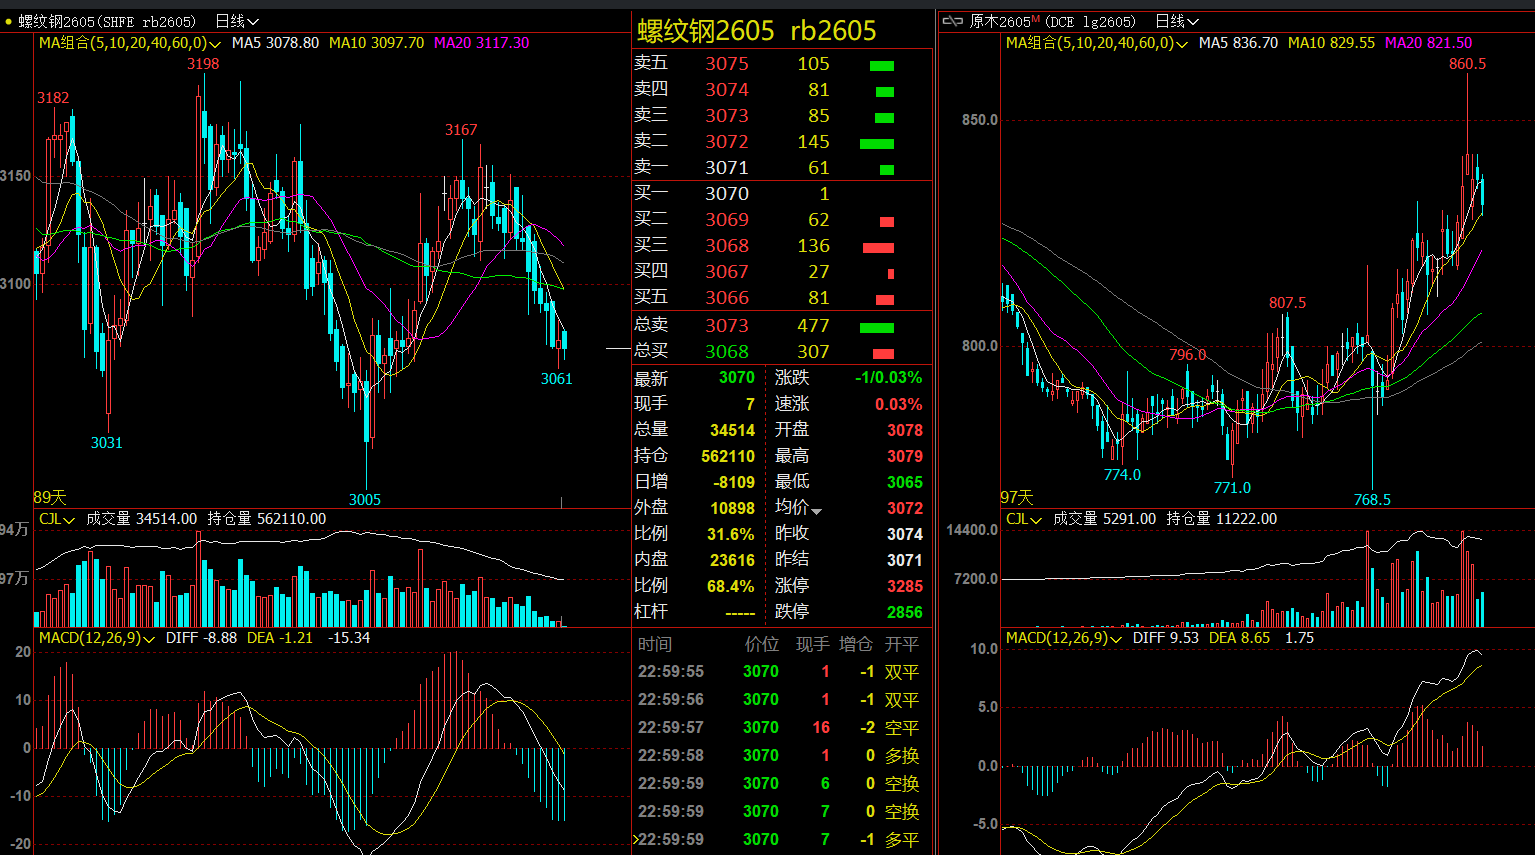Screen dimensions: 1535x855
Task: Click the yellow dot marker beside 螺纹钢2605
Action: 9,21
